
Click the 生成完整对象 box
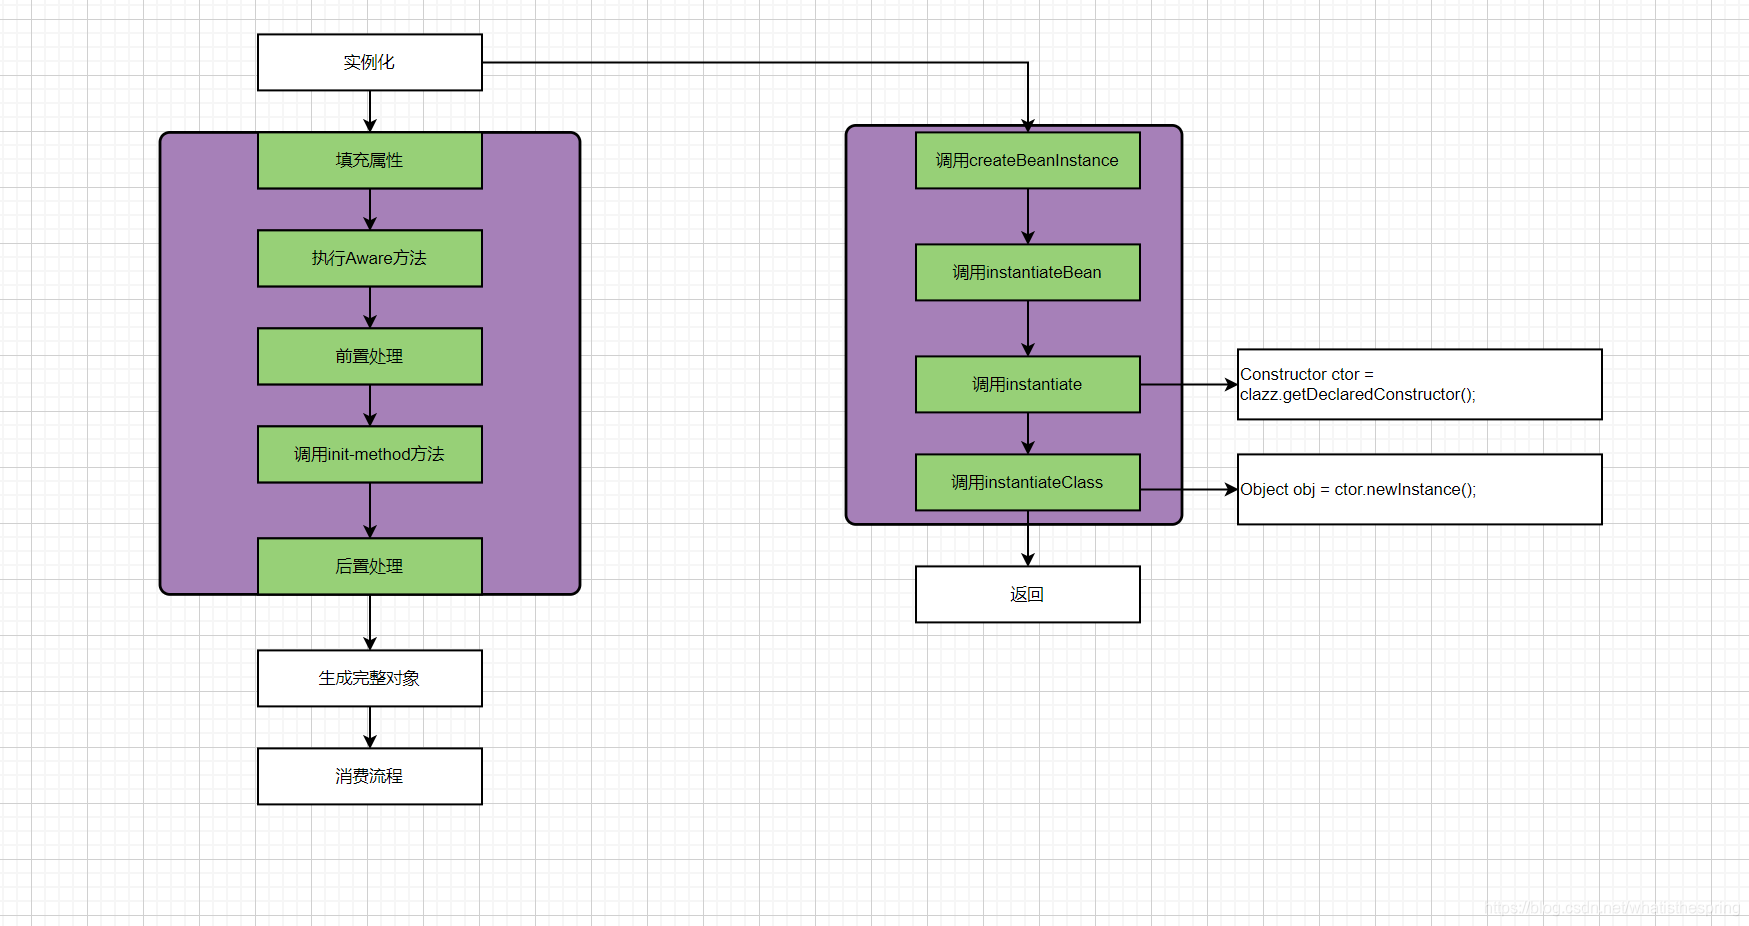coord(370,678)
